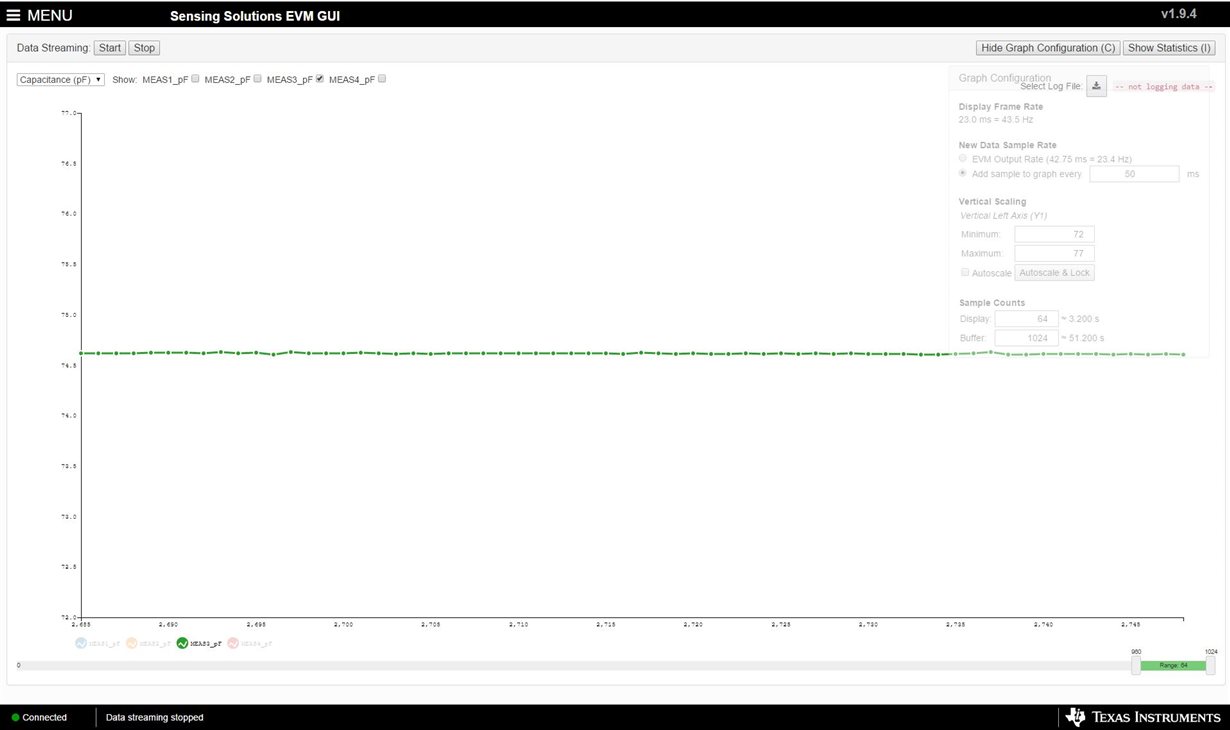Click the green Connected status indicator
The image size is (1230, 730).
(x=17, y=717)
